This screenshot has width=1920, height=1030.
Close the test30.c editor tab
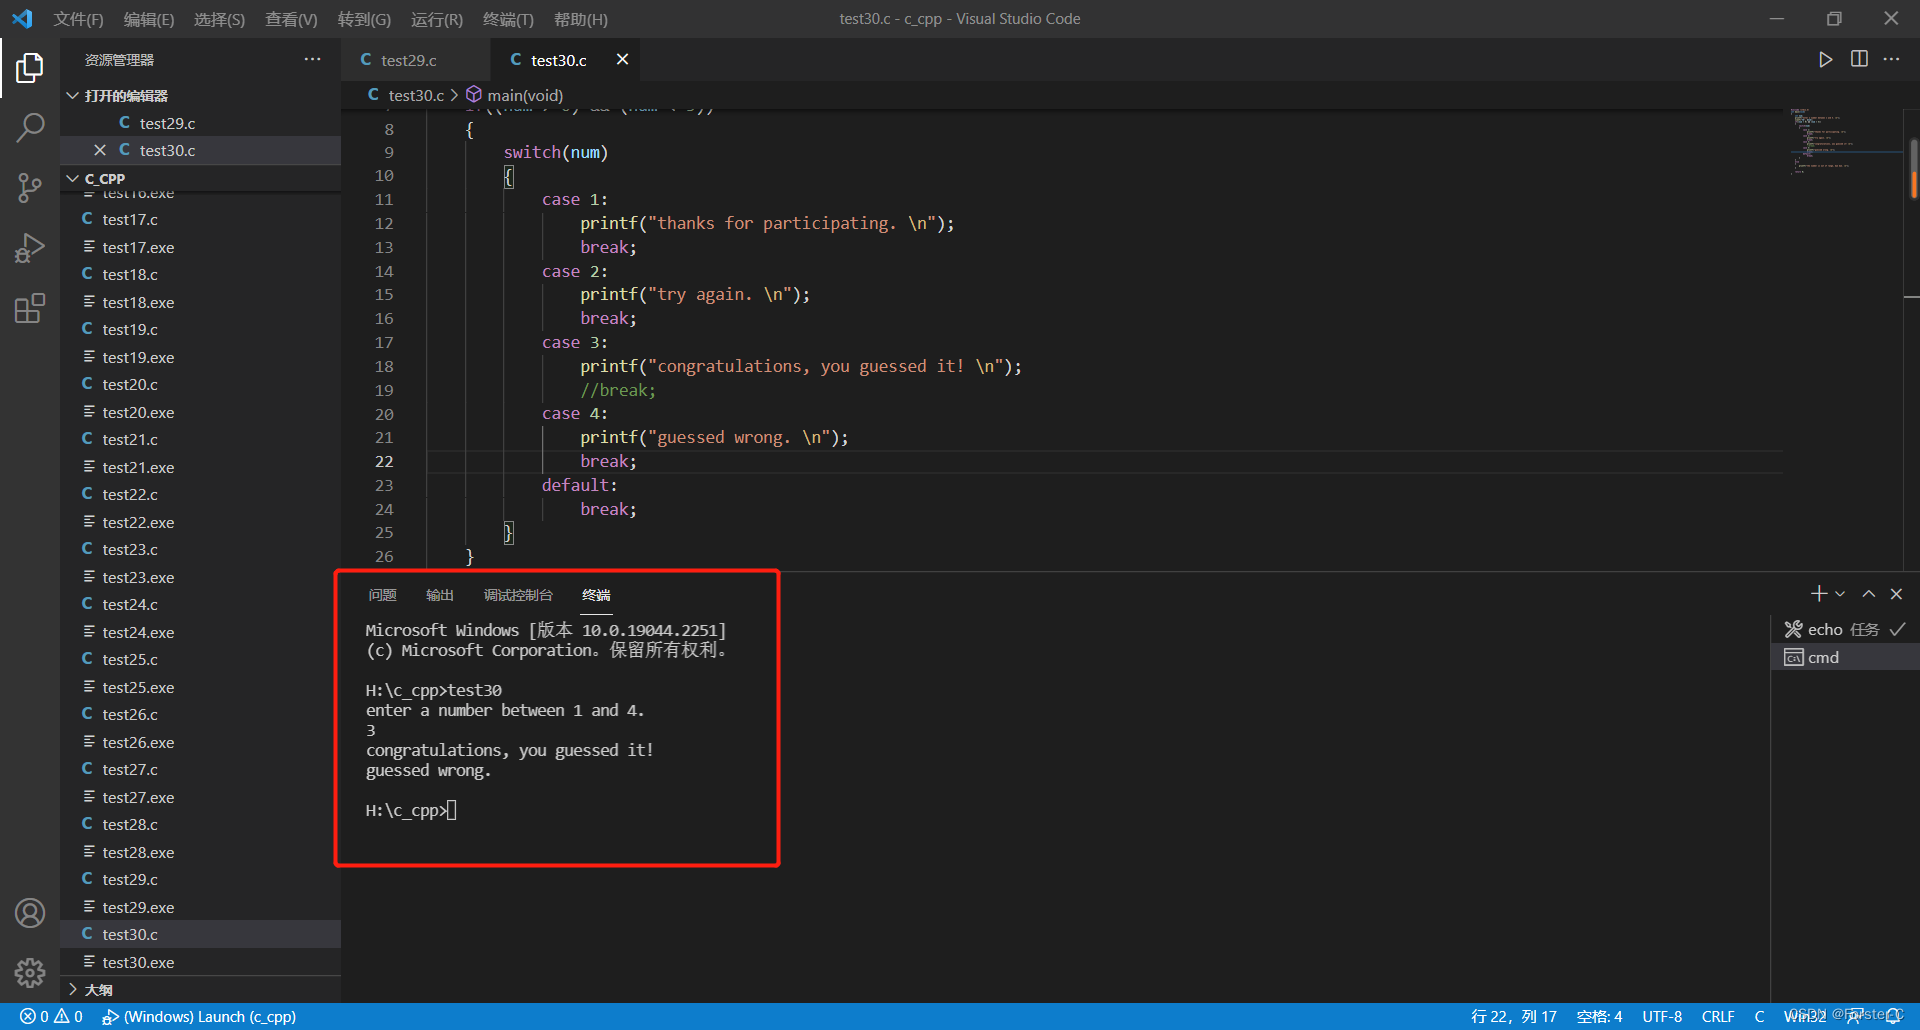point(622,60)
